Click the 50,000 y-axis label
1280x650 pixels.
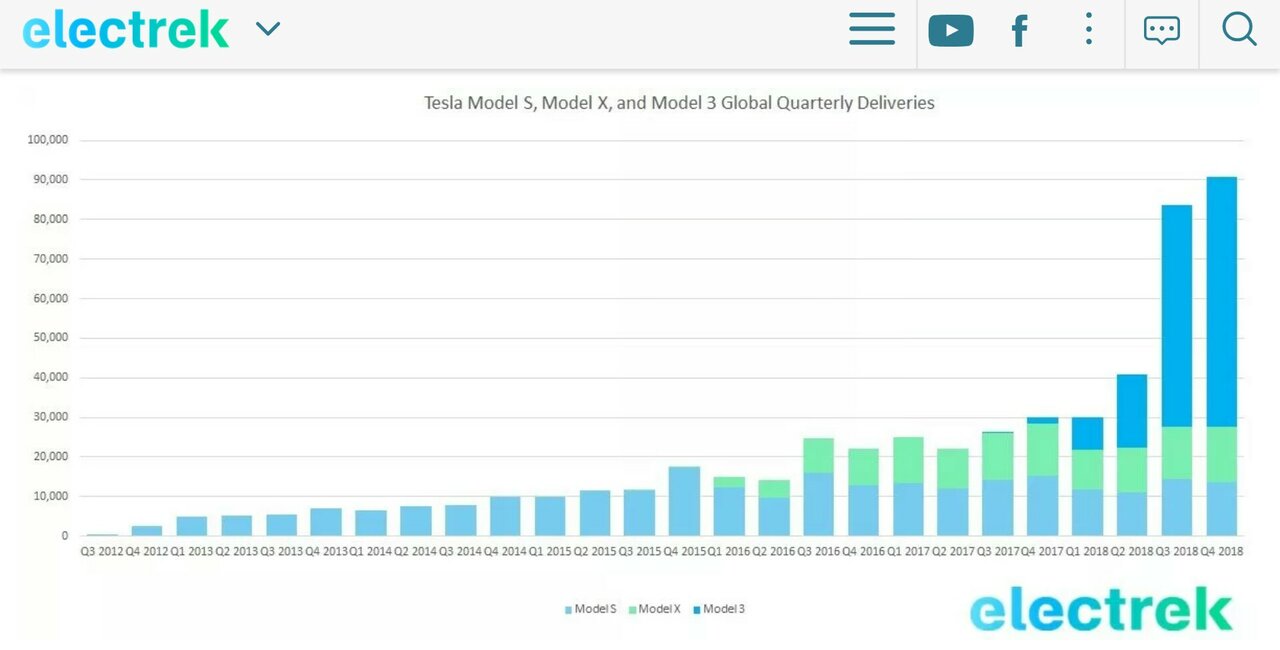click(x=50, y=338)
